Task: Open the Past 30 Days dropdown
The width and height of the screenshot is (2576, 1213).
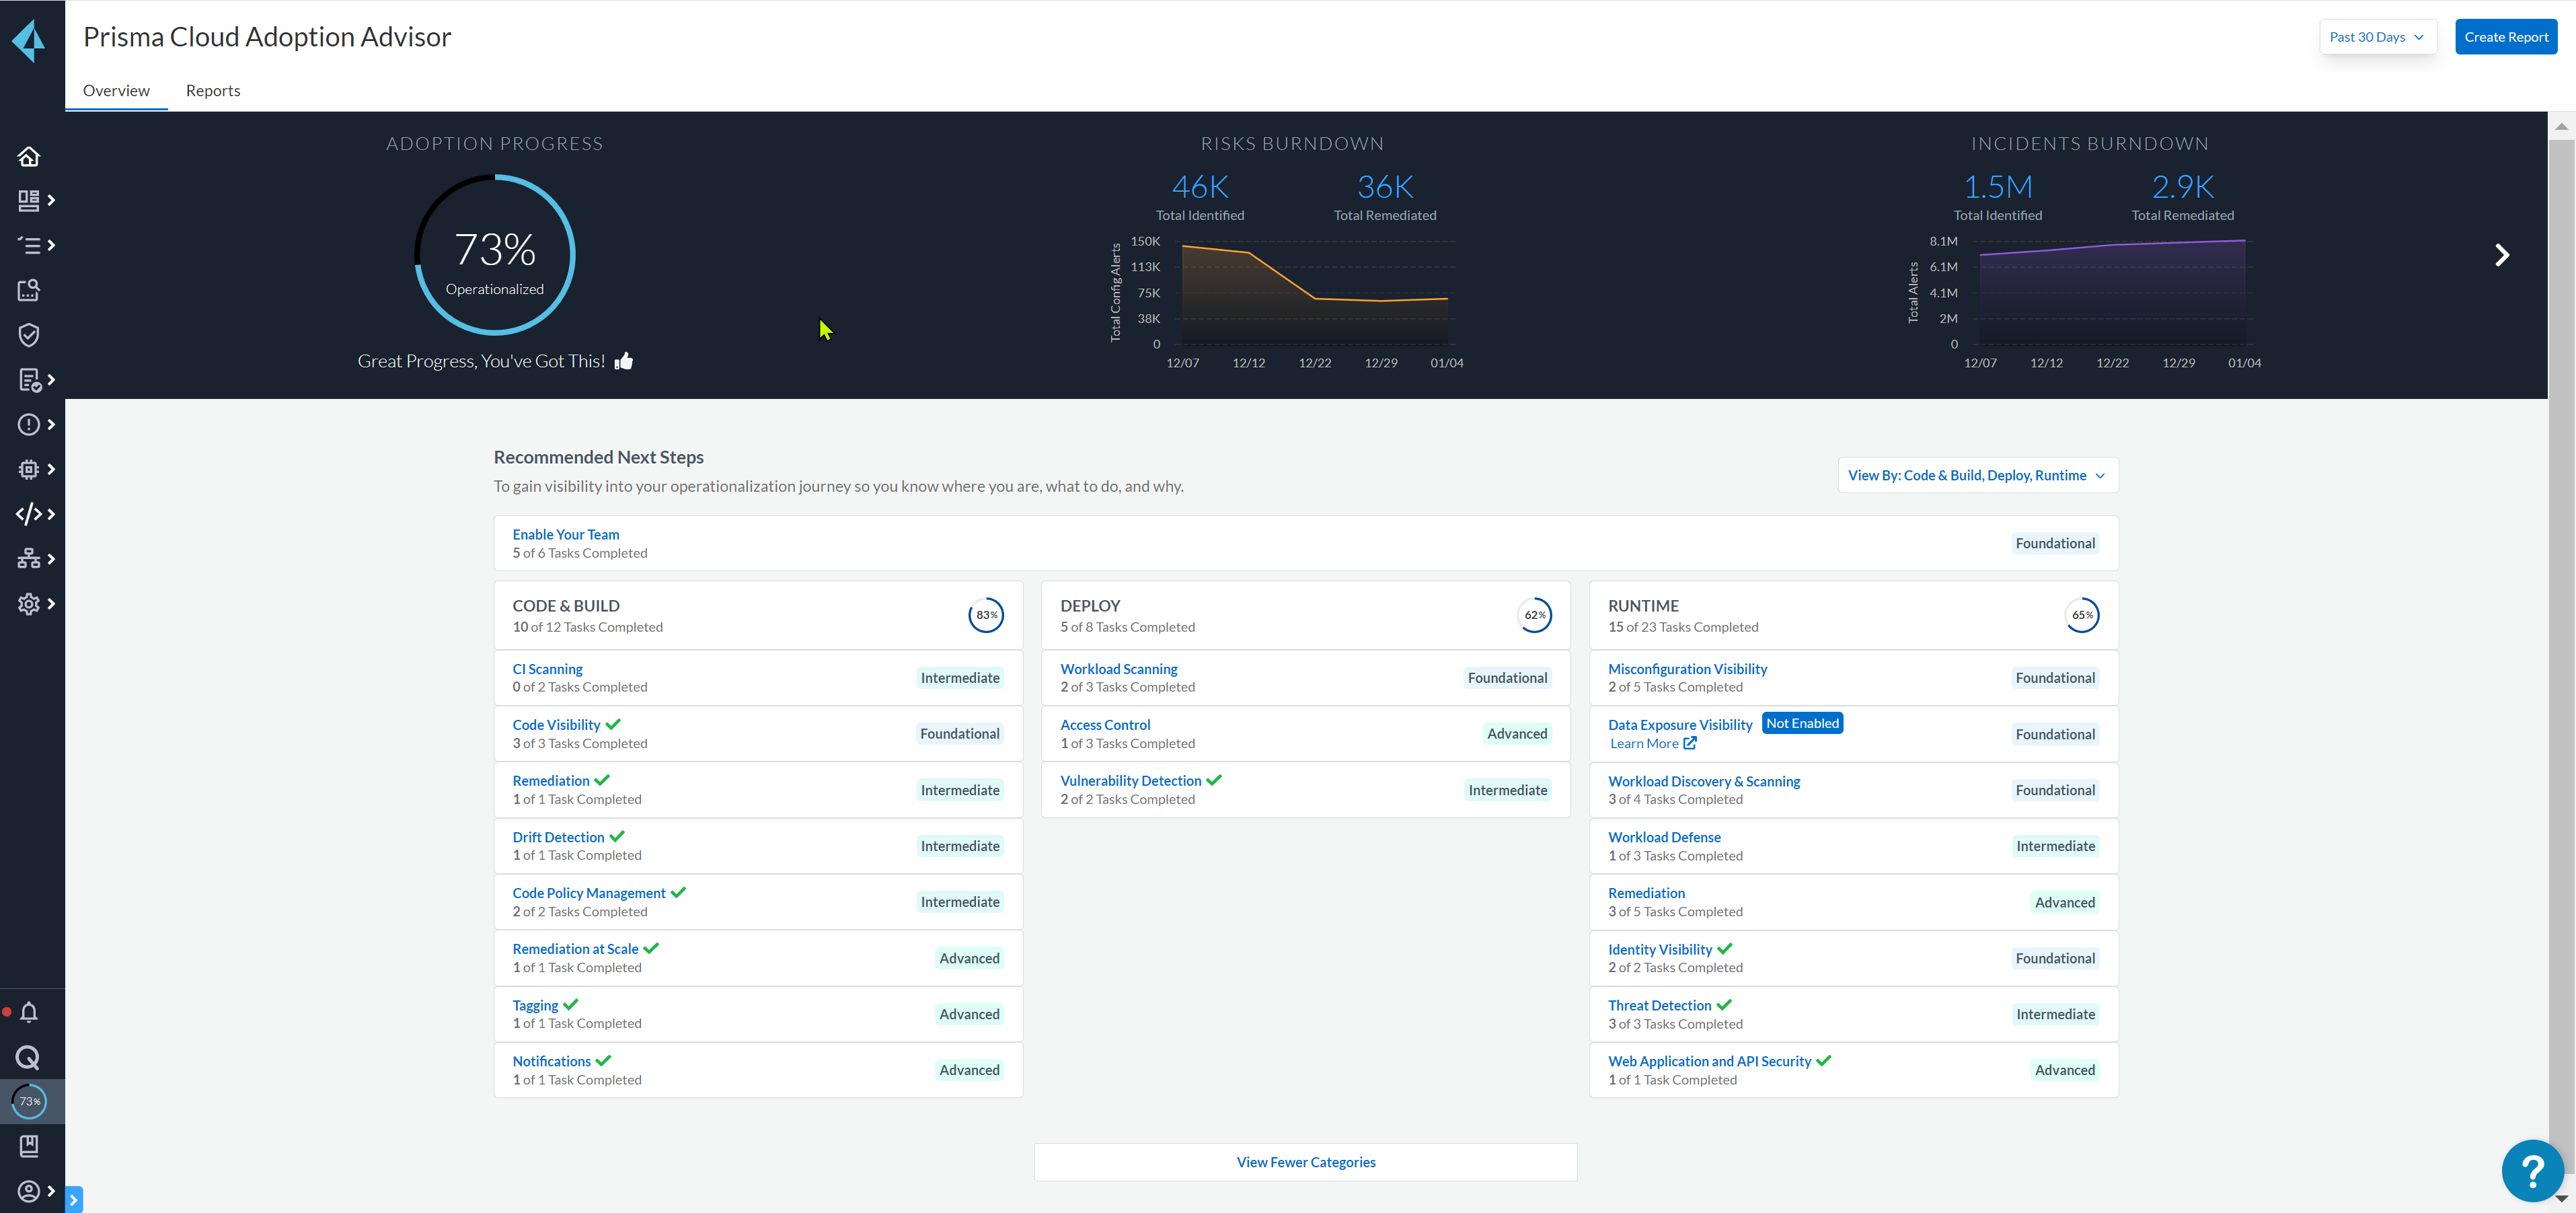Action: click(x=2377, y=37)
